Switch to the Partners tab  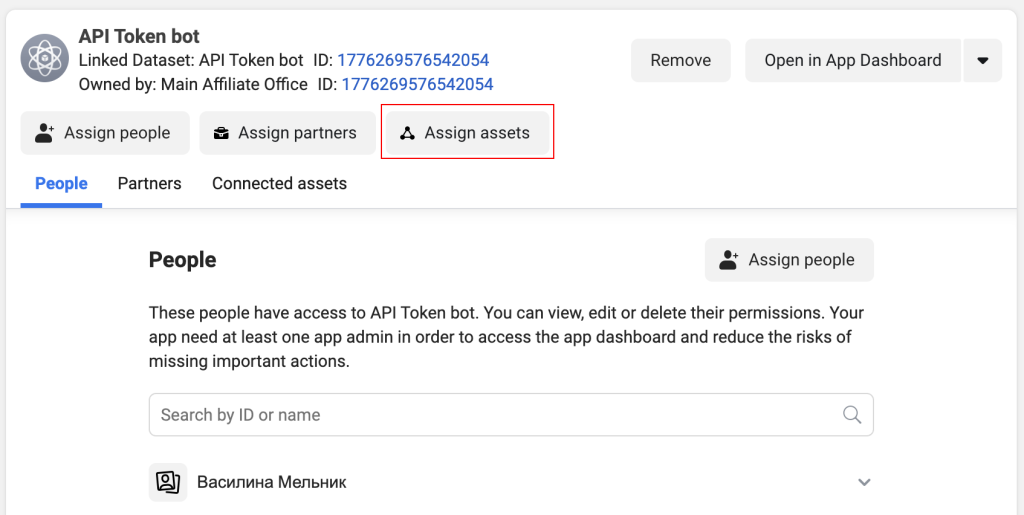point(150,183)
